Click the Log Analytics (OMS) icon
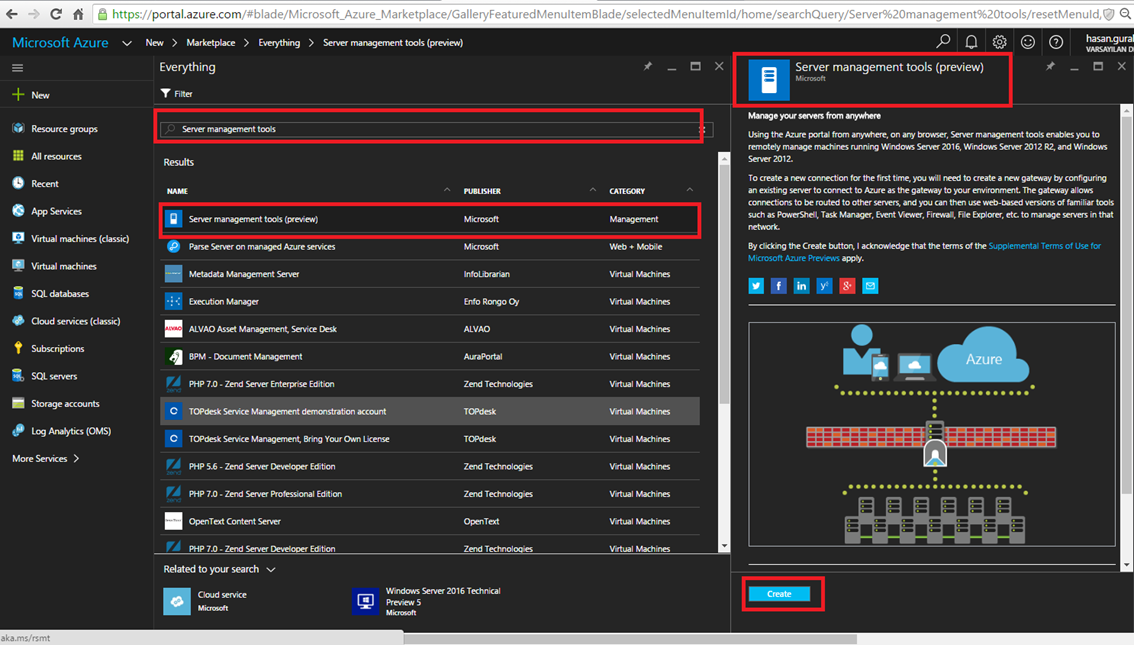This screenshot has width=1134, height=645. pyautogui.click(x=18, y=431)
